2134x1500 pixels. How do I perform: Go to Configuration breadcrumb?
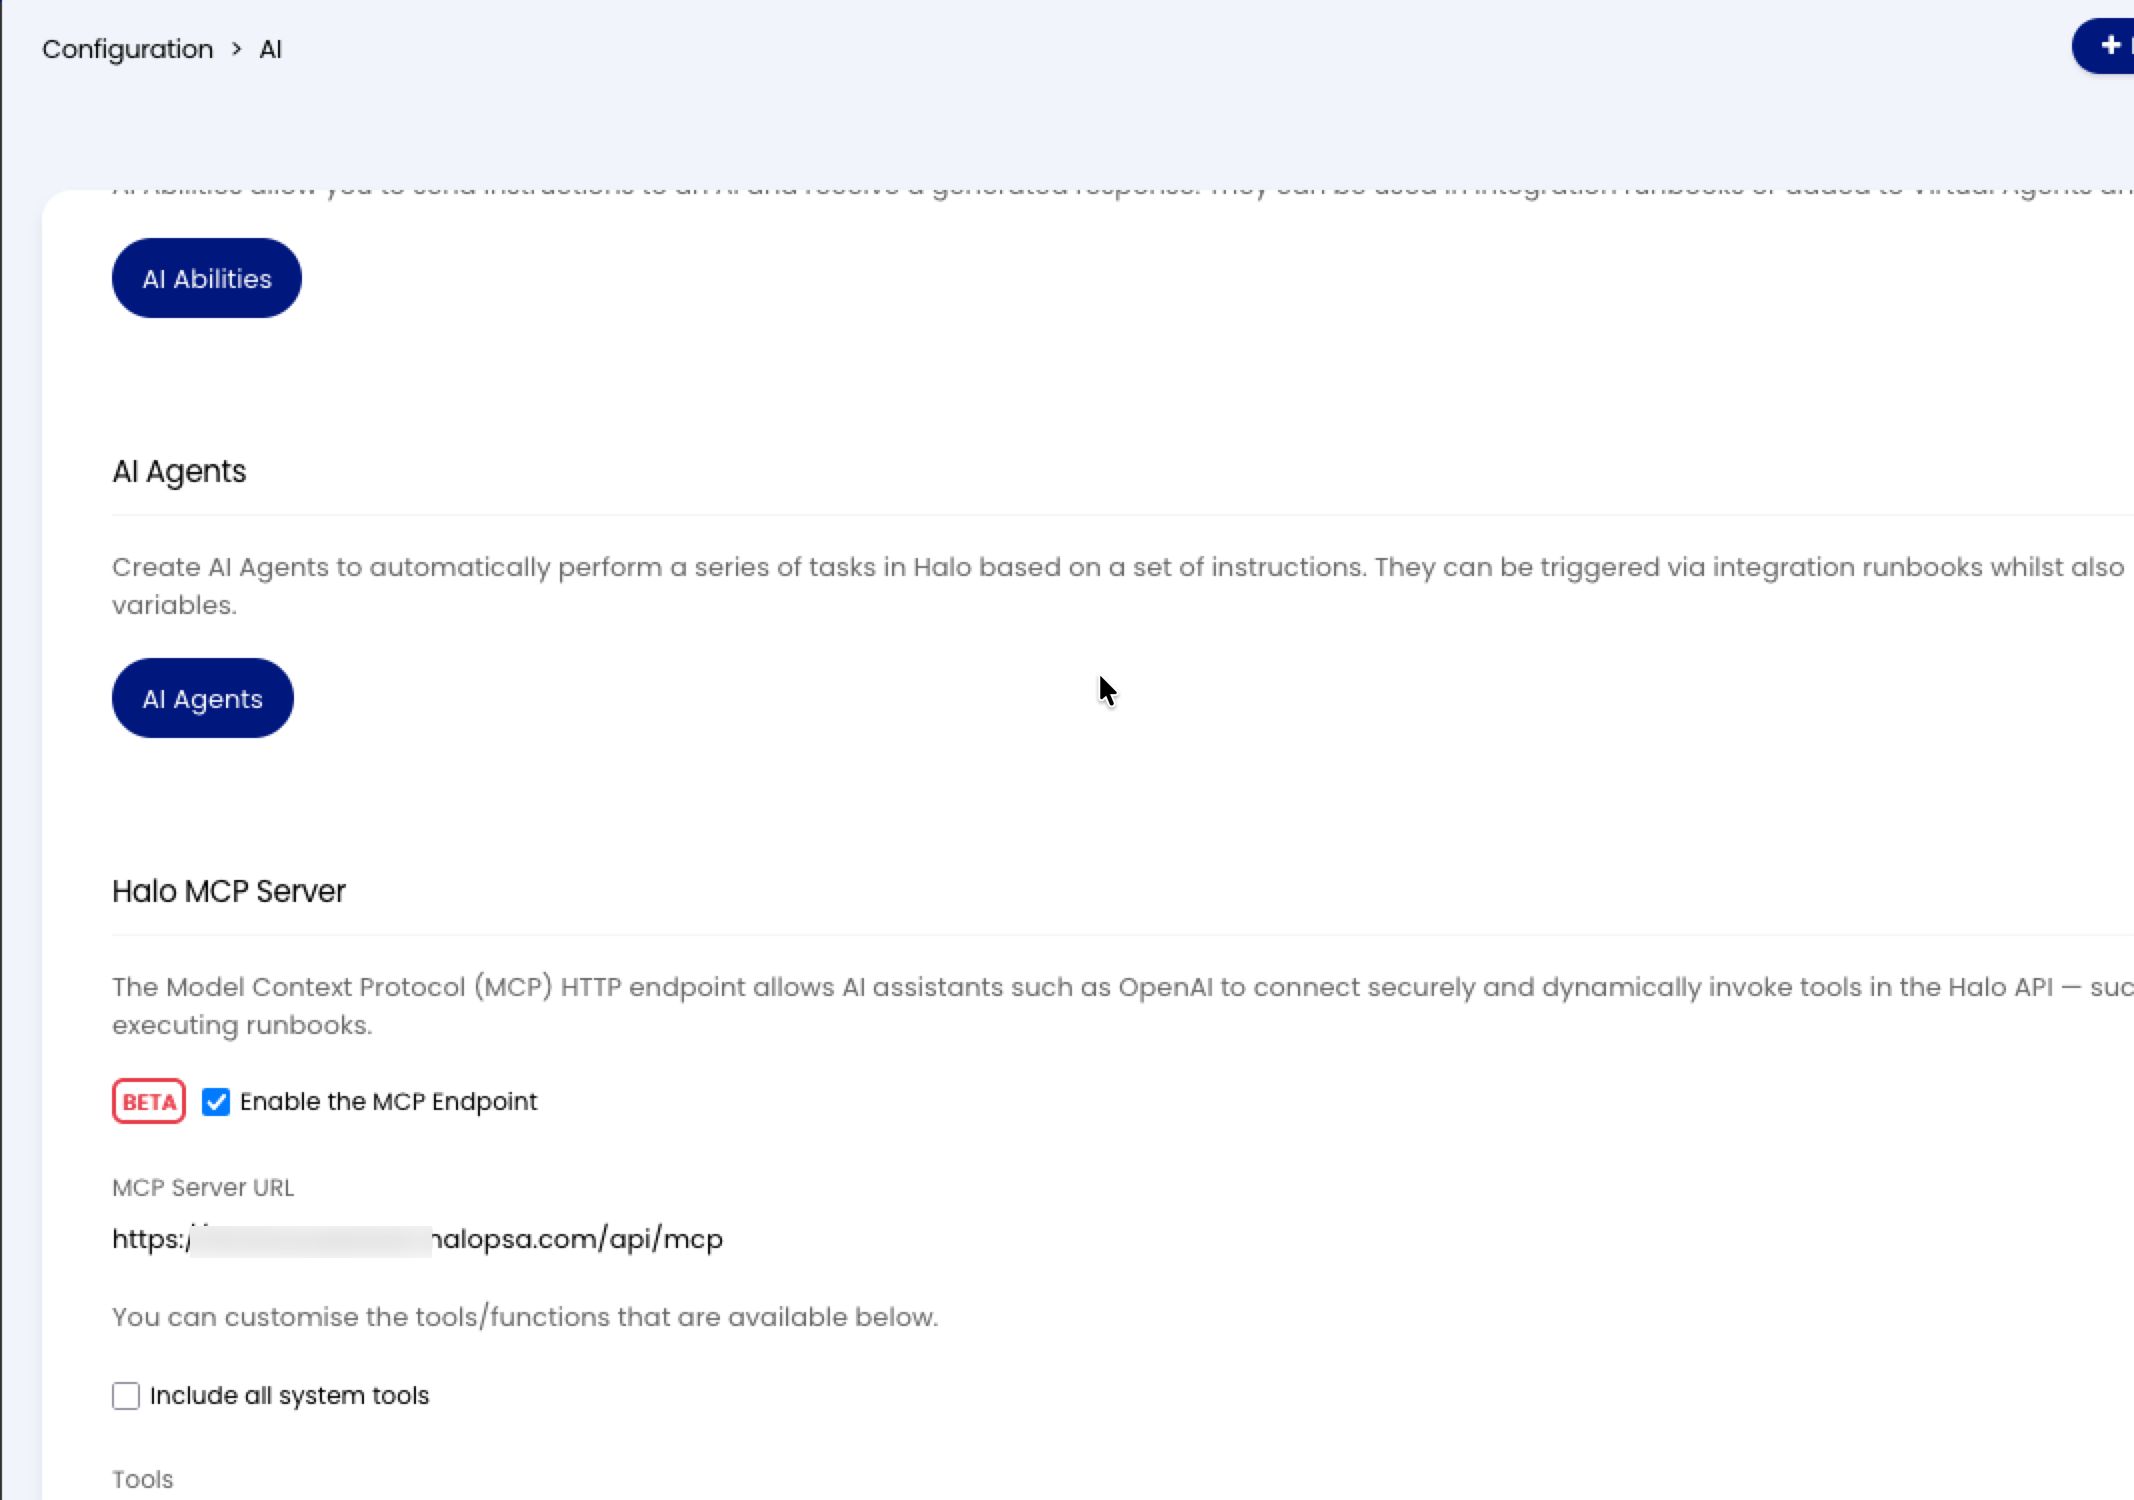[x=127, y=49]
